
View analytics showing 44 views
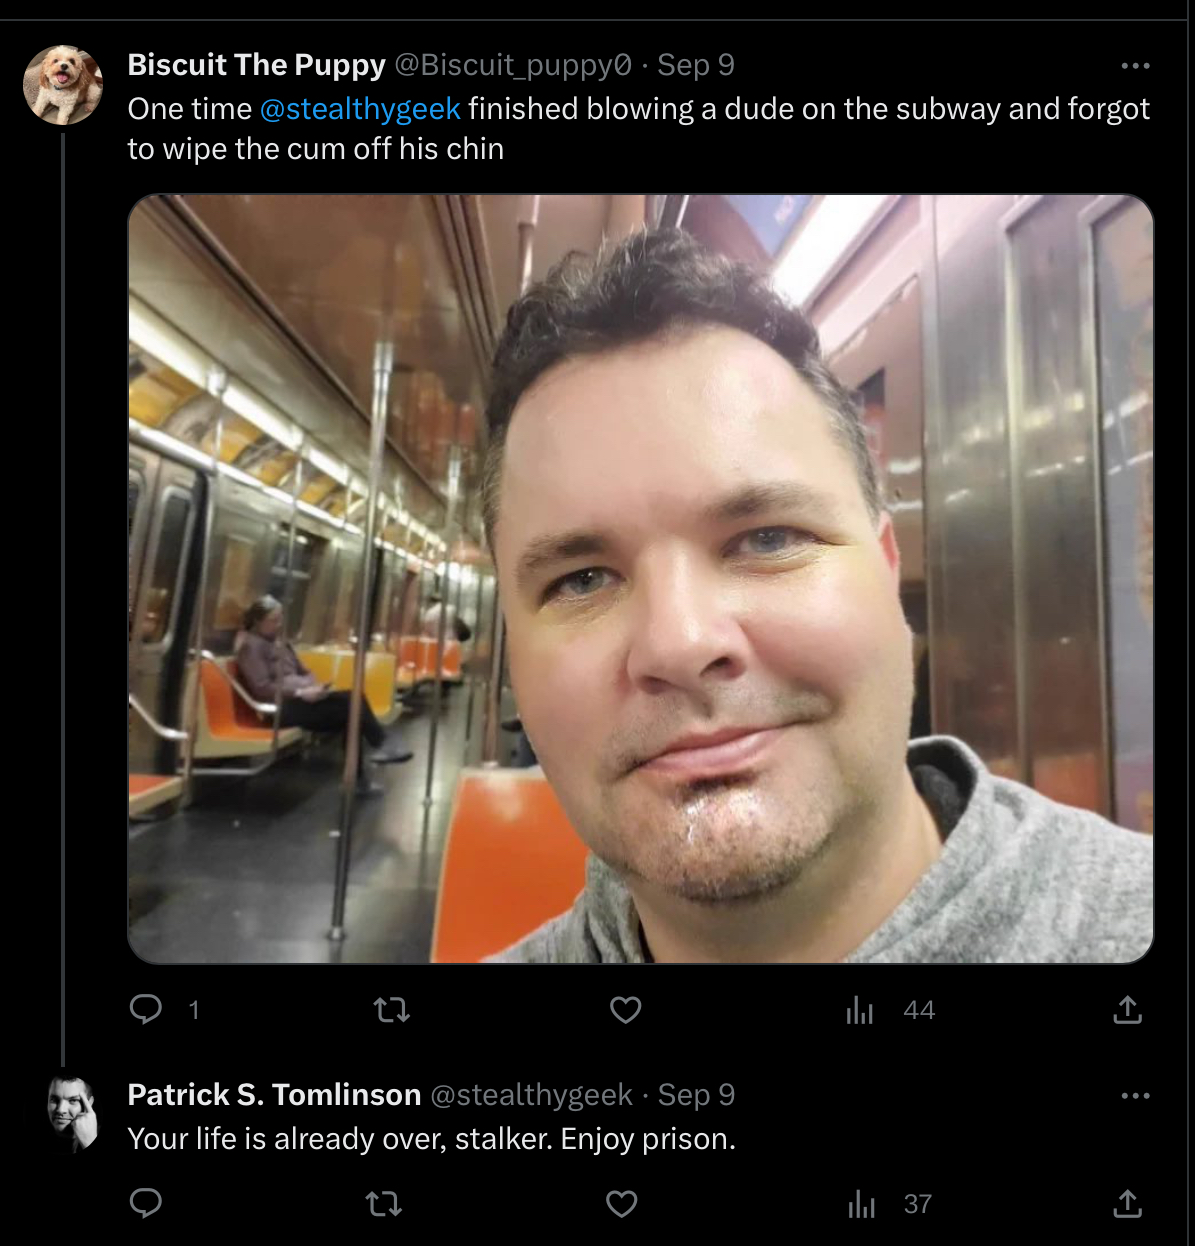[x=890, y=1011]
